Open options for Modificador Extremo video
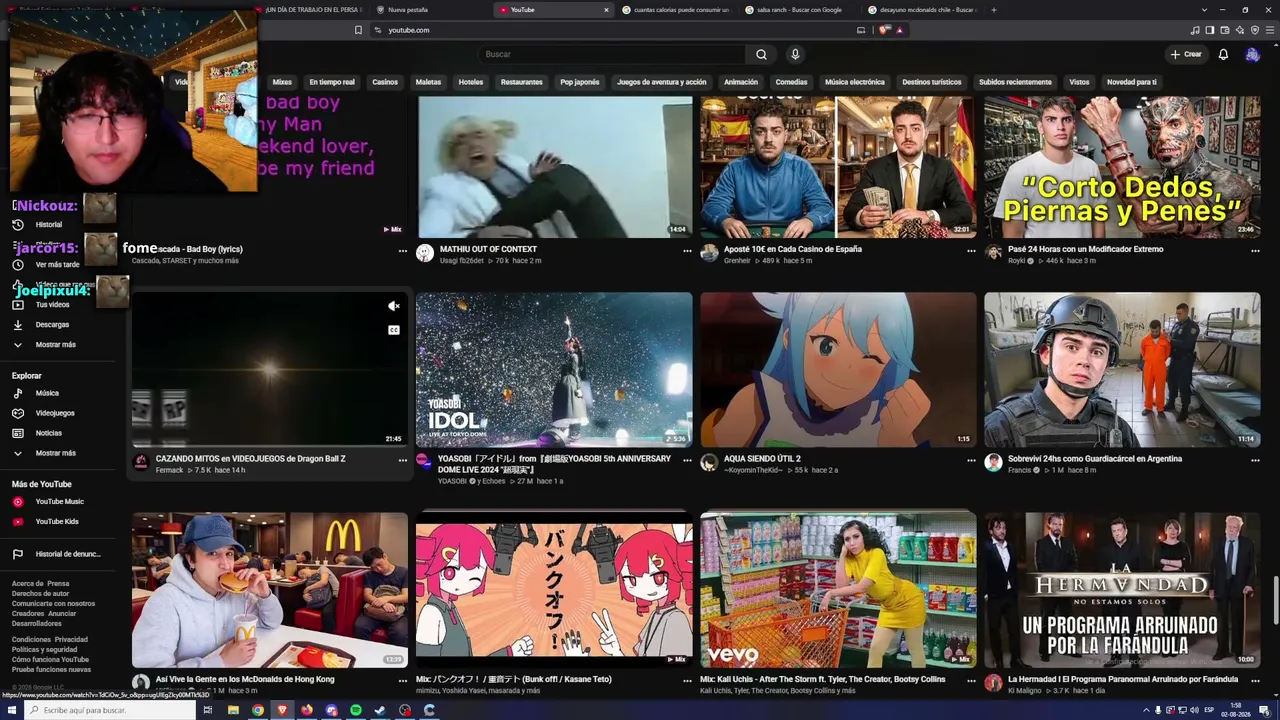 (x=1255, y=251)
